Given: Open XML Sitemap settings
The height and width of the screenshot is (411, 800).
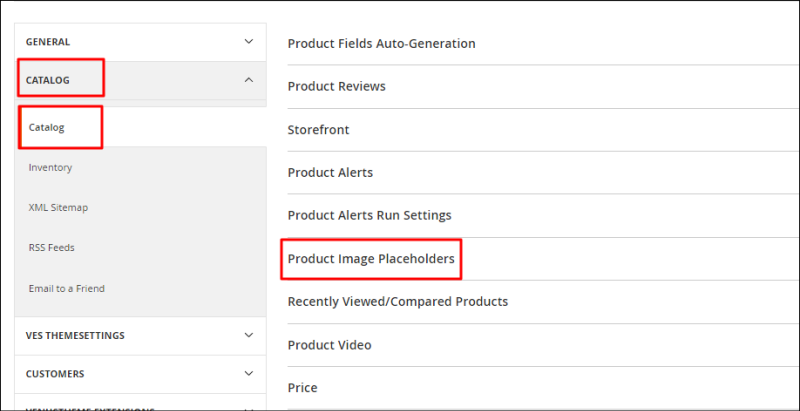Looking at the screenshot, I should 58,208.
